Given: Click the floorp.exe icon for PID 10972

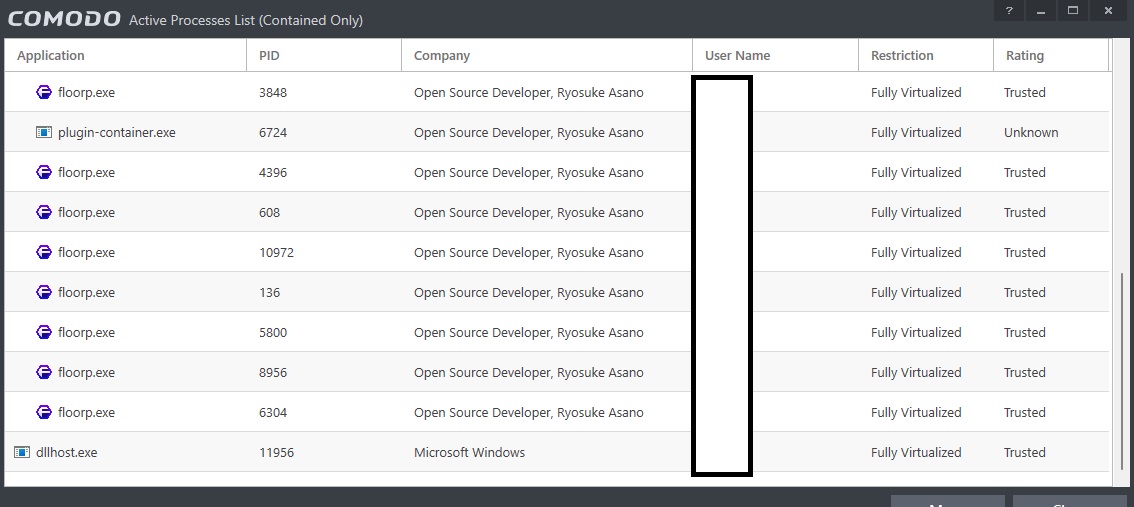Looking at the screenshot, I should pyautogui.click(x=44, y=252).
